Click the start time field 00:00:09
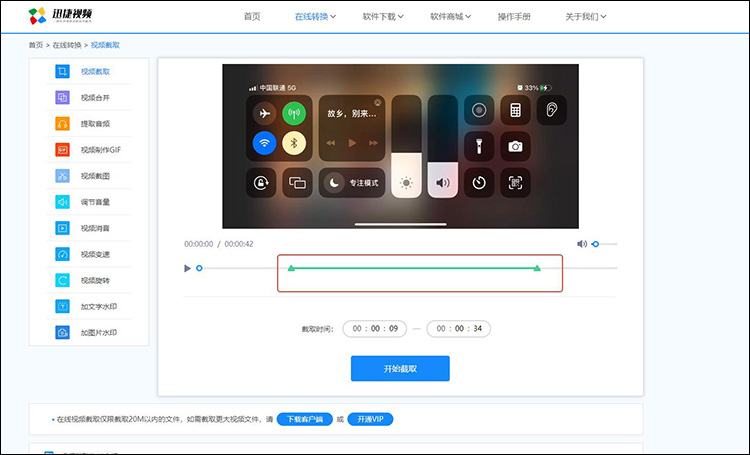 pyautogui.click(x=375, y=329)
